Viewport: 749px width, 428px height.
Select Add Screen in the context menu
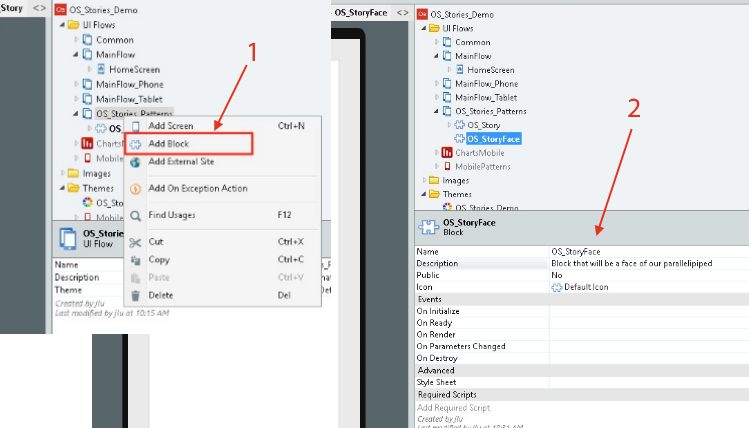171,126
